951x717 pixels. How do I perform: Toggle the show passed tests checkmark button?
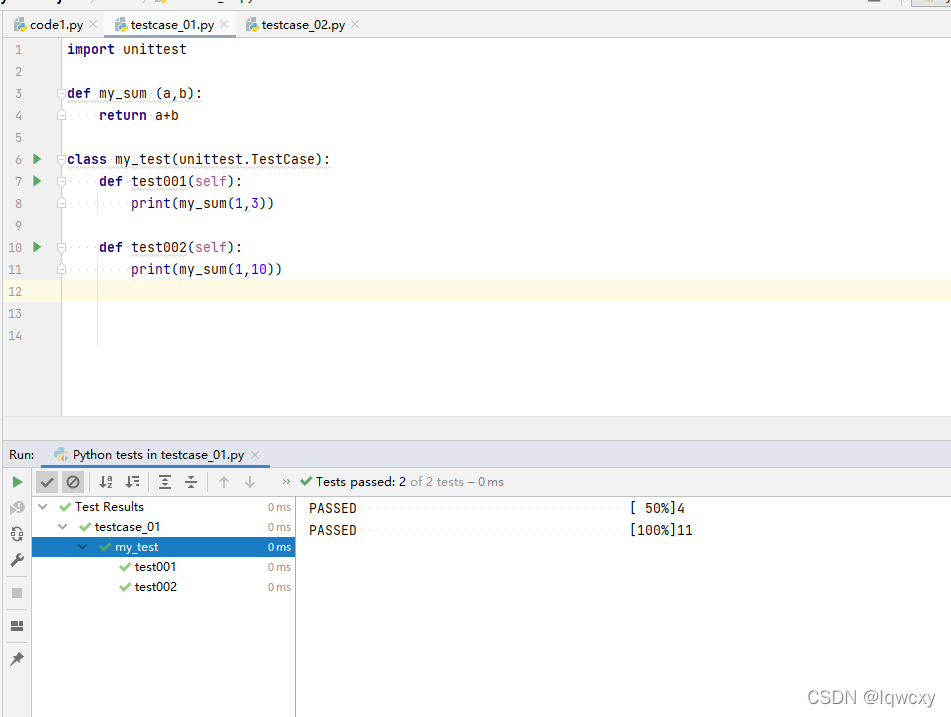pyautogui.click(x=47, y=482)
